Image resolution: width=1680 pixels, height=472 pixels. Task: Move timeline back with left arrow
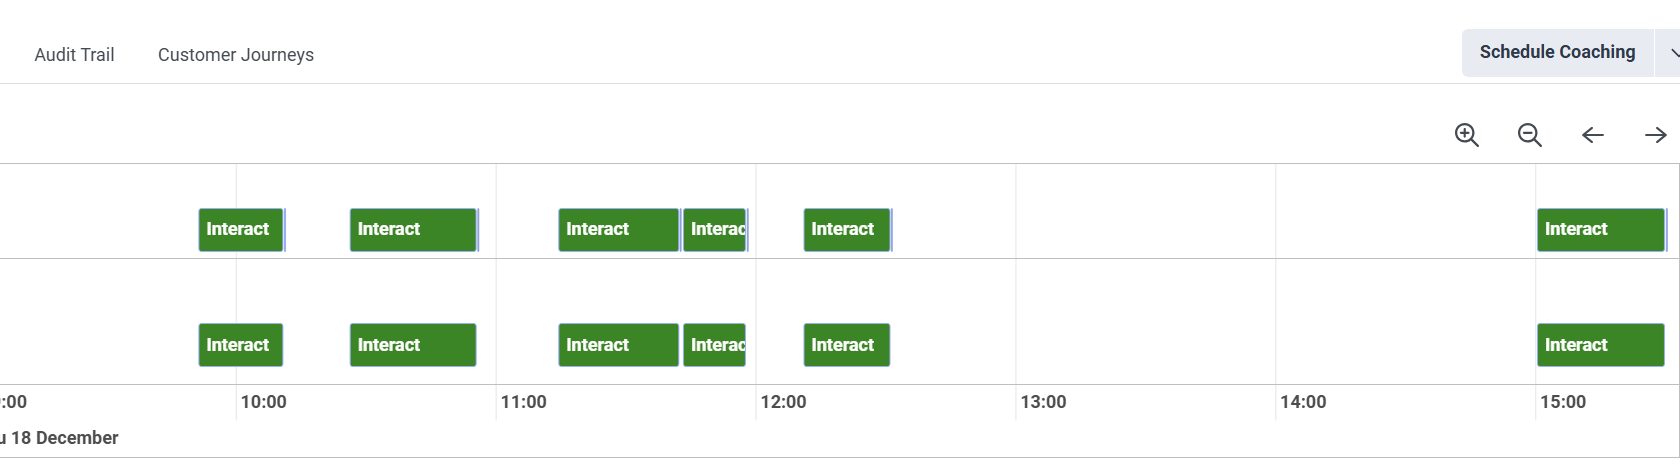point(1592,135)
